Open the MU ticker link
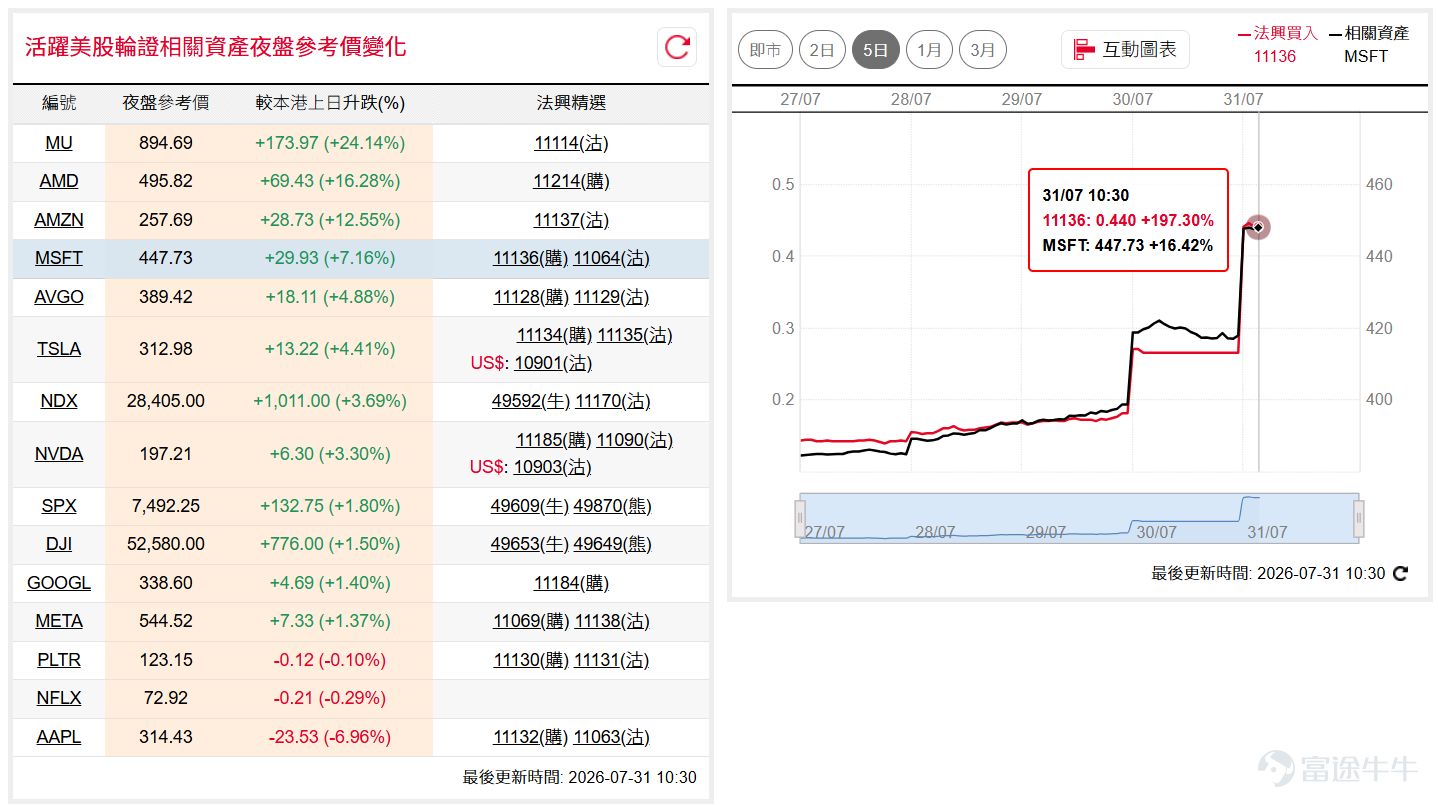The height and width of the screenshot is (805, 1438). click(x=59, y=143)
